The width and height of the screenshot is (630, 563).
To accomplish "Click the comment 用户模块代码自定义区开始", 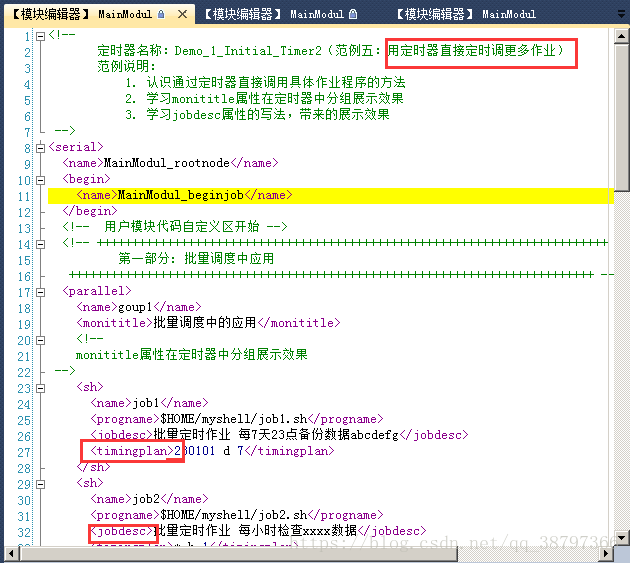I will click(x=182, y=227).
